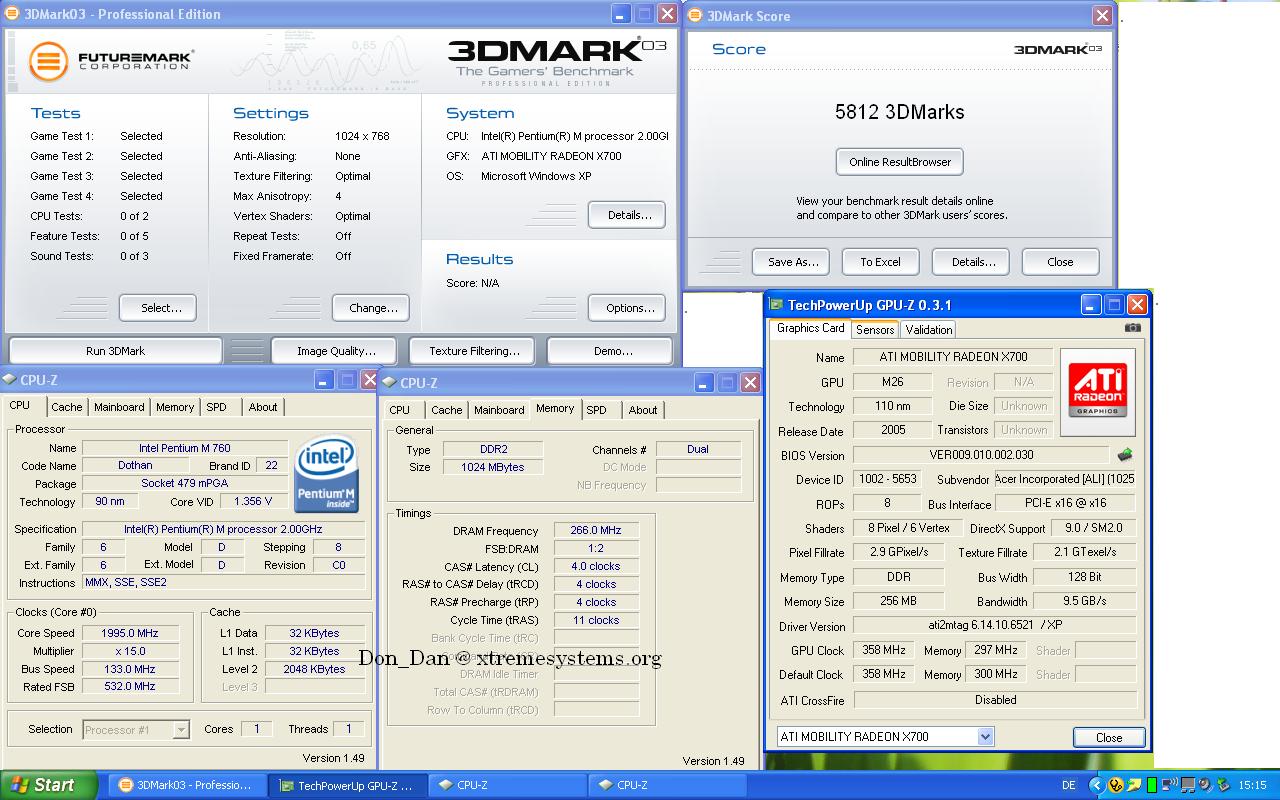The width and height of the screenshot is (1280, 800).
Task: Save the BIOS with the chip icon
Action: [1125, 455]
